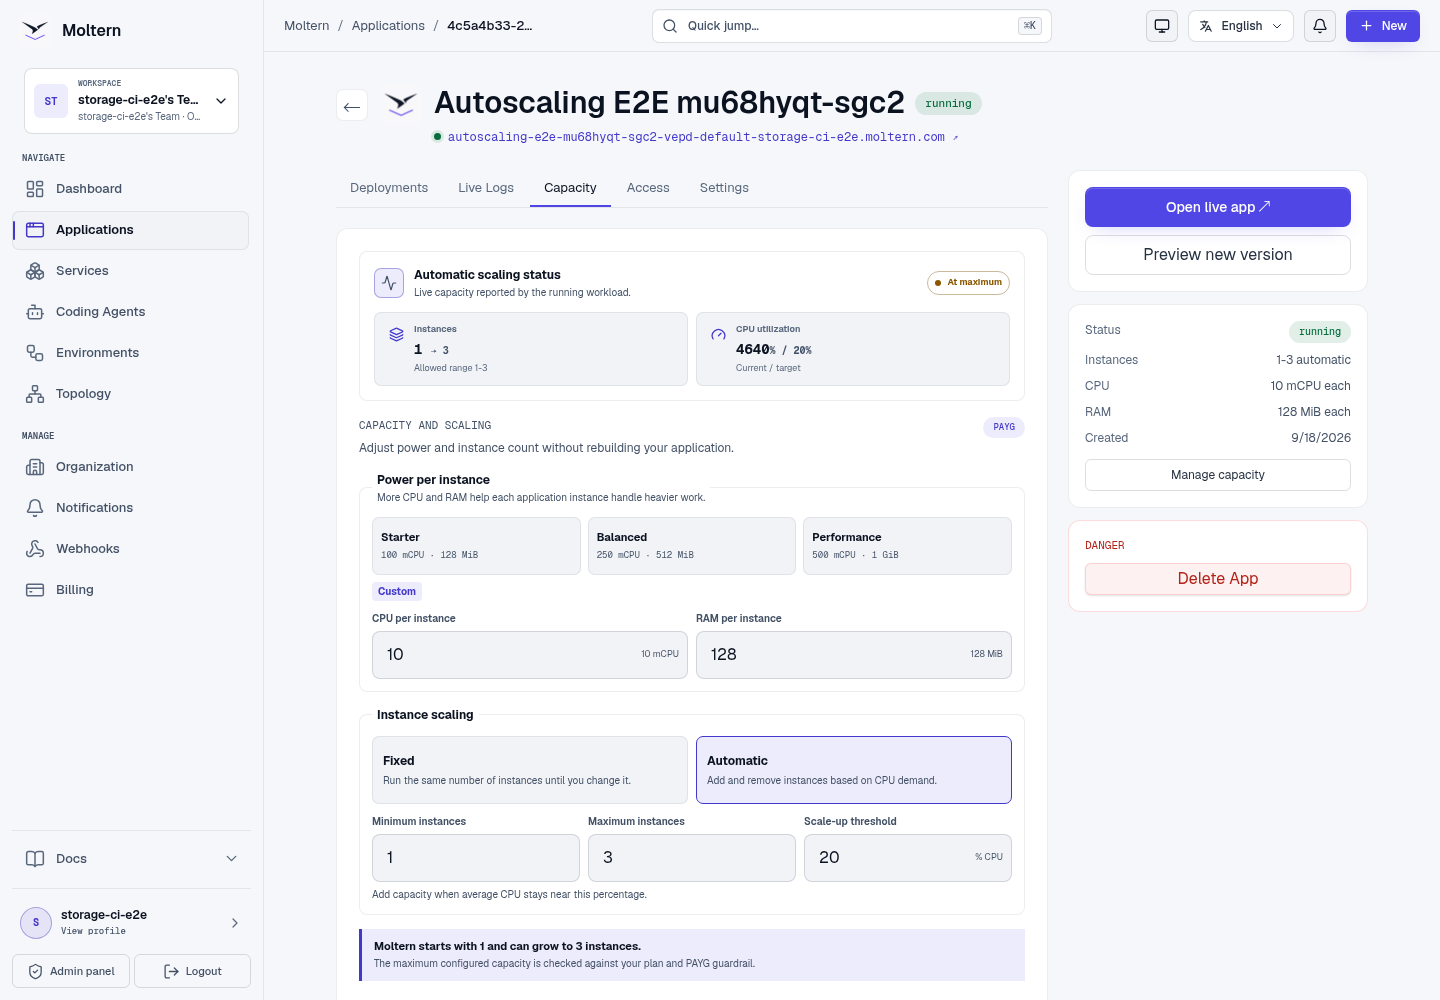Select the Balanced power preset
Image resolution: width=1440 pixels, height=1000 pixels.
(692, 546)
